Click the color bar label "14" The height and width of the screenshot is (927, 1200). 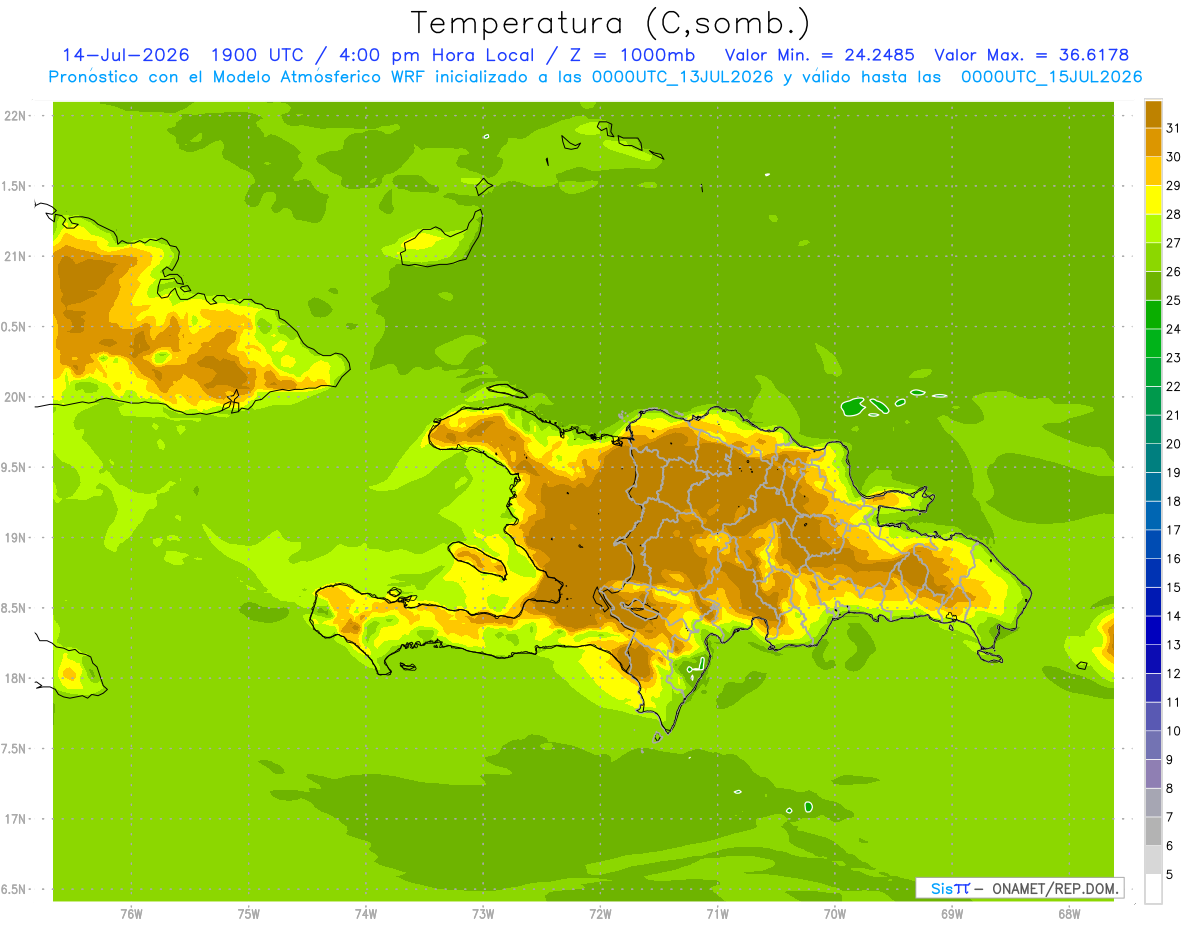(x=1174, y=616)
